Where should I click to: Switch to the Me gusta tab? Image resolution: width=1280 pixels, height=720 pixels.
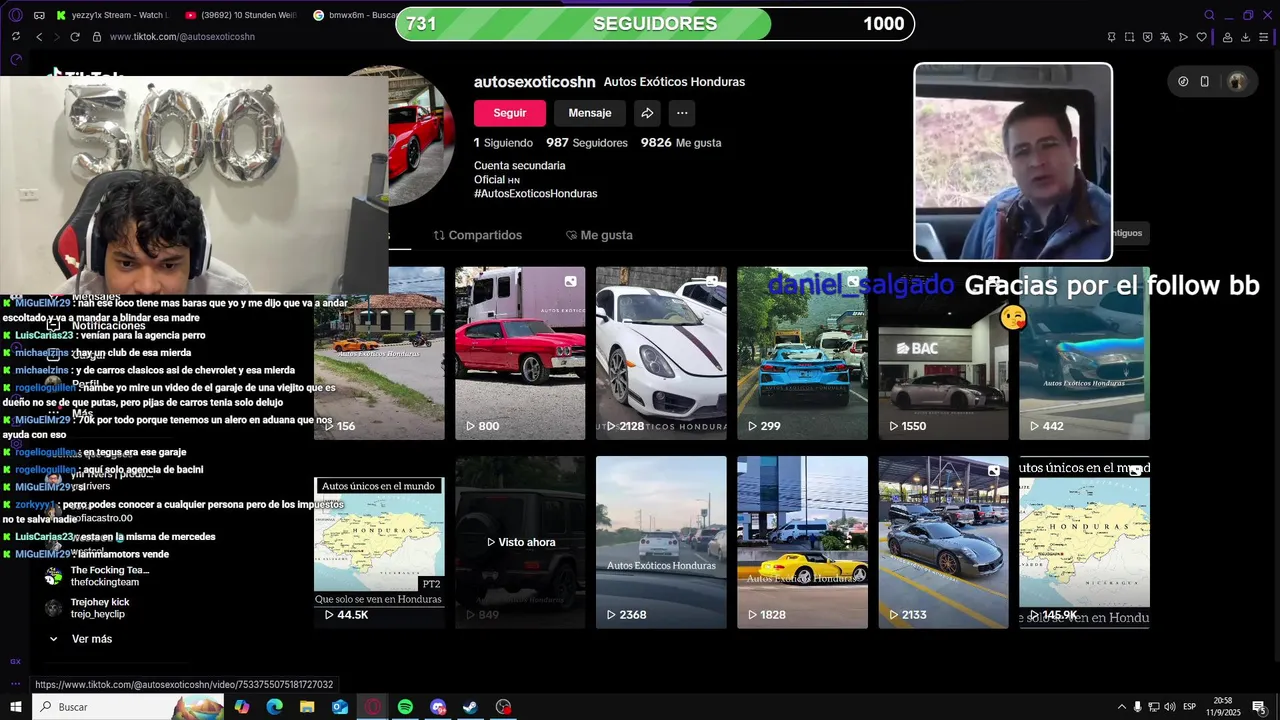coord(599,235)
